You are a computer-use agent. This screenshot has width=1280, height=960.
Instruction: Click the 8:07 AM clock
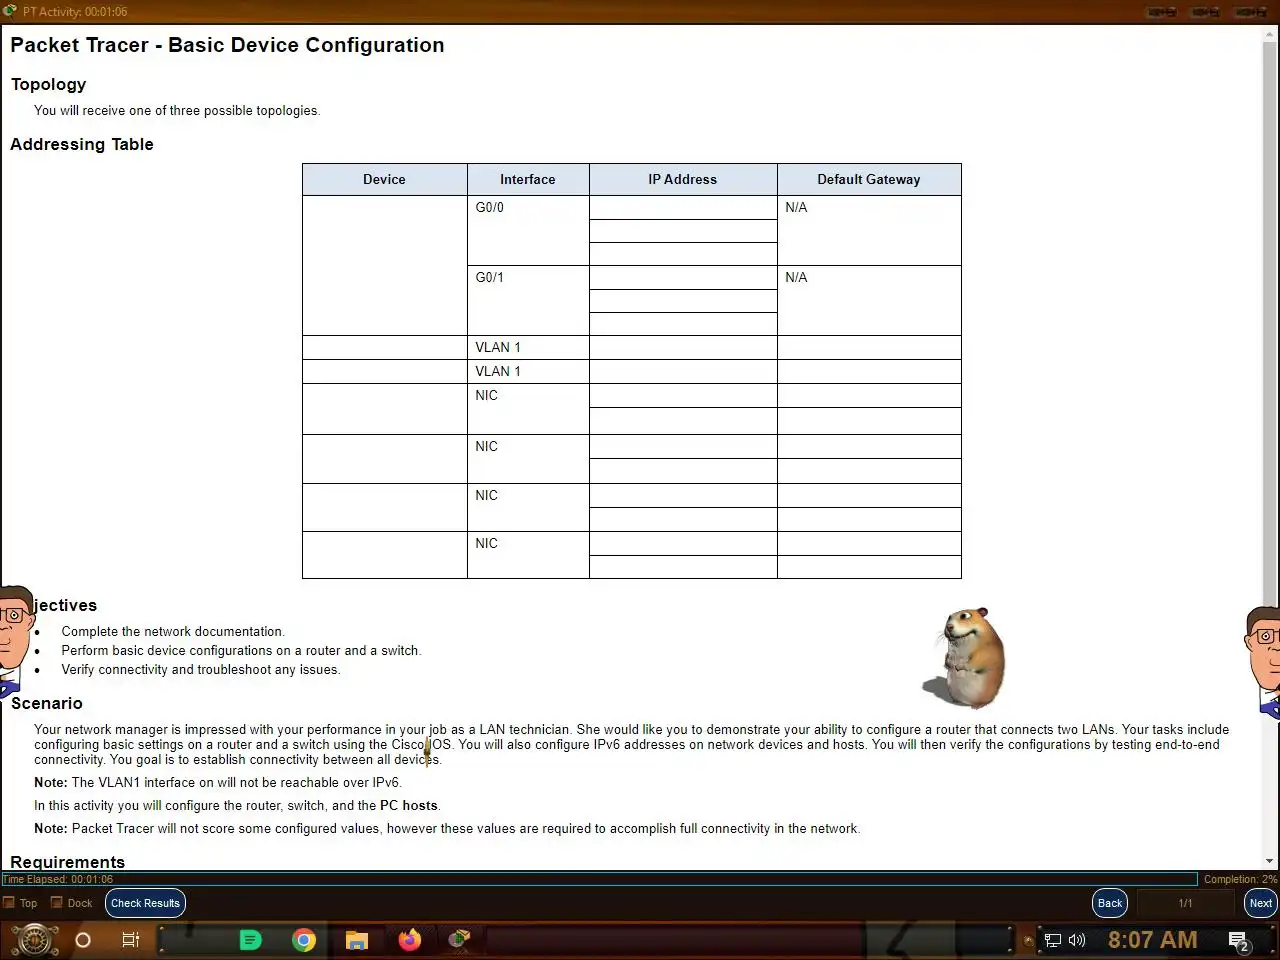pyautogui.click(x=1152, y=940)
